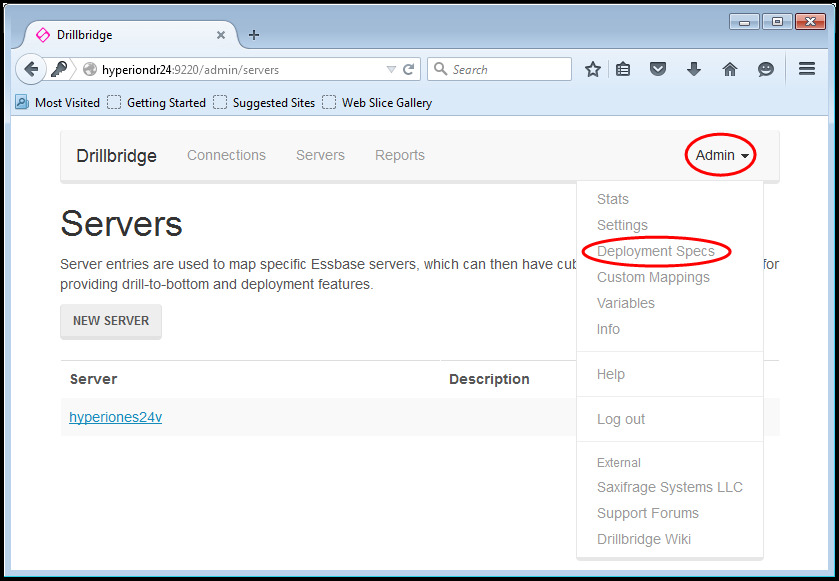Click the search magnifier icon
The width and height of the screenshot is (839, 581).
(440, 69)
